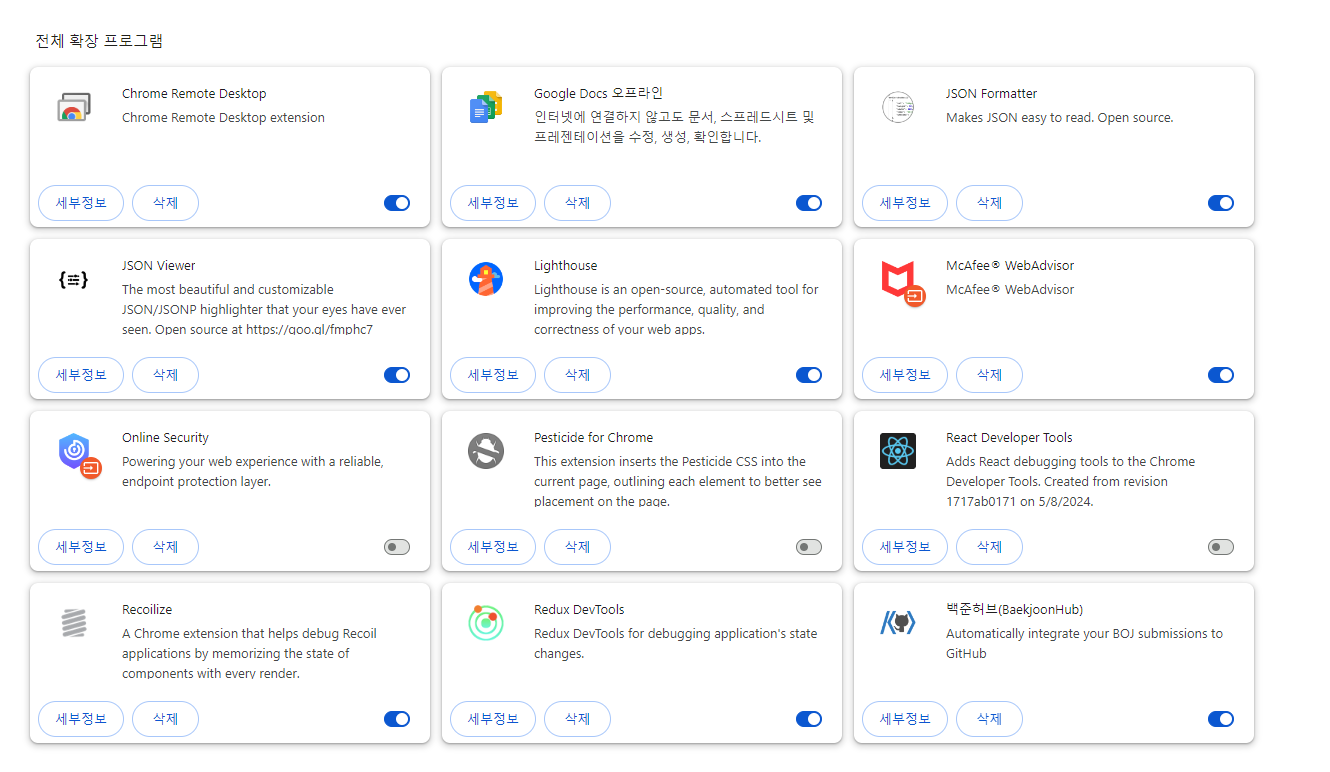Open 세부정보 for Redux DevTools
This screenshot has width=1330, height=772.
pos(493,719)
